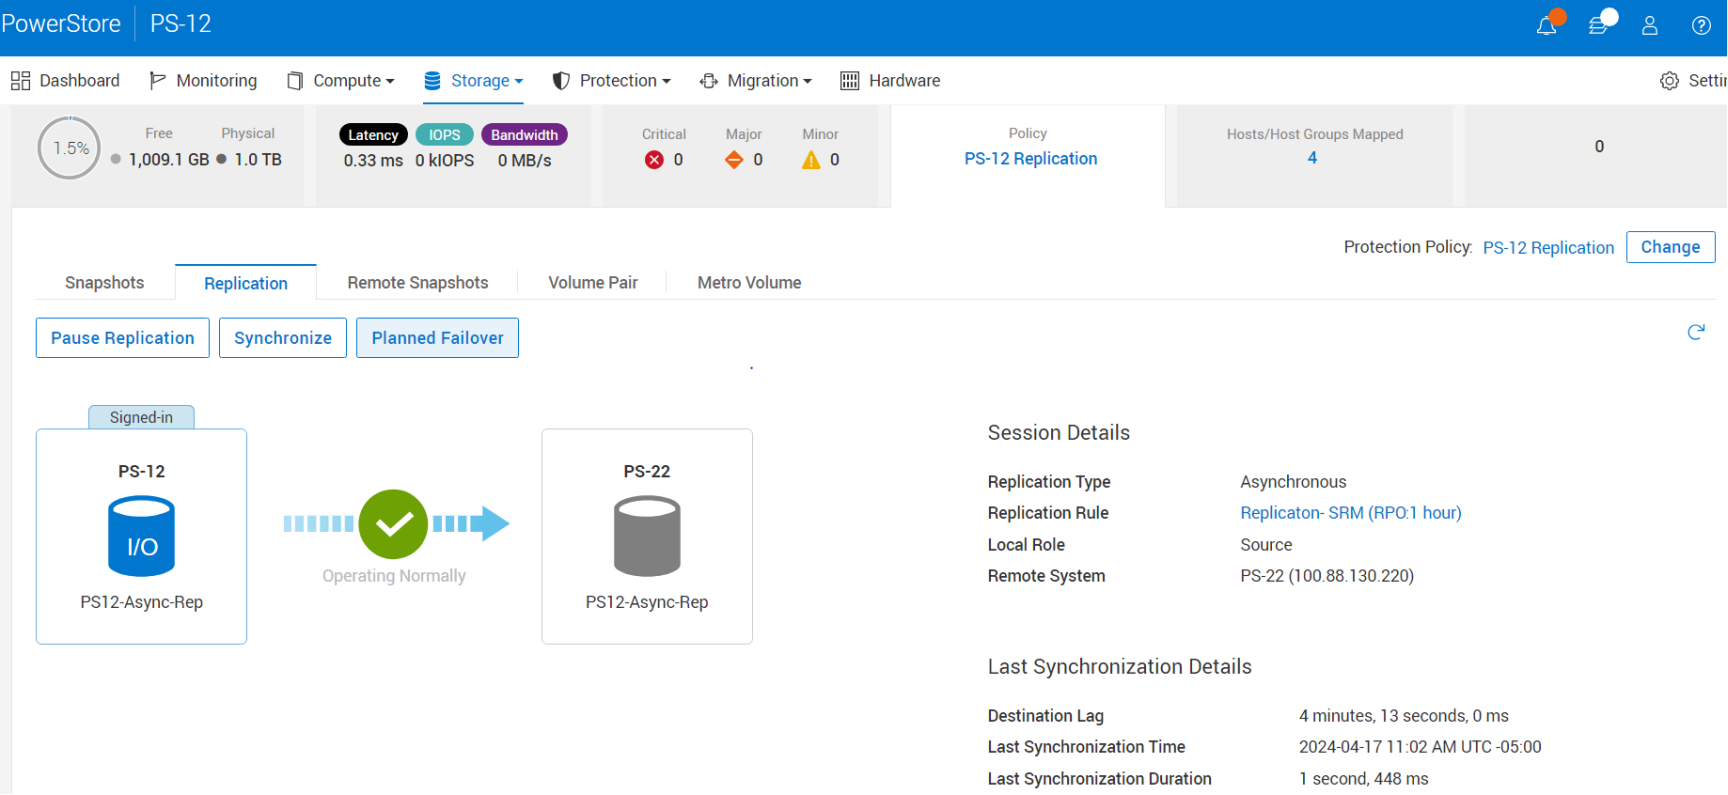This screenshot has width=1728, height=795.
Task: Click the Hardware rack icon
Action: (x=849, y=81)
